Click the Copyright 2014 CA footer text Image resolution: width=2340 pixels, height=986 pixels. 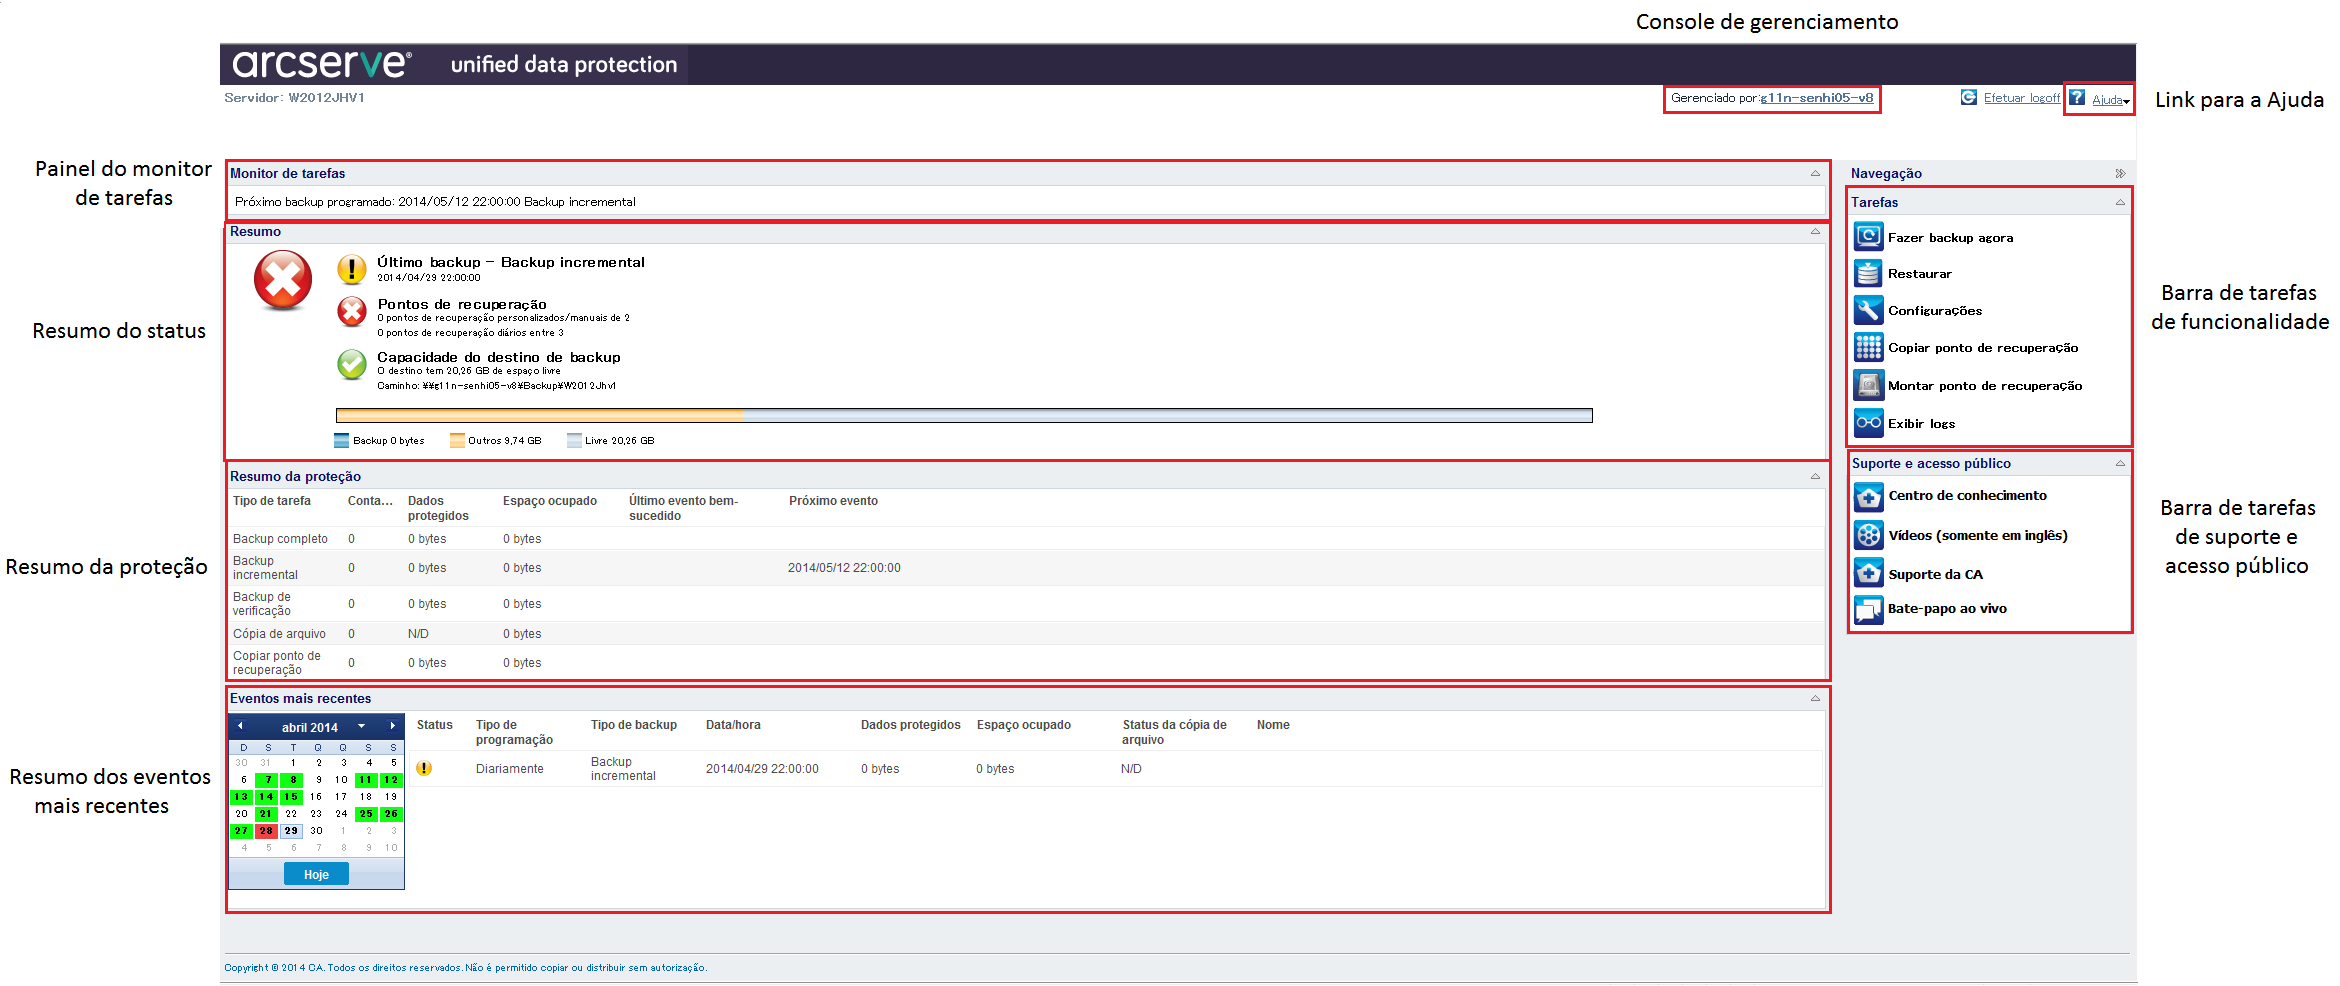click(465, 968)
